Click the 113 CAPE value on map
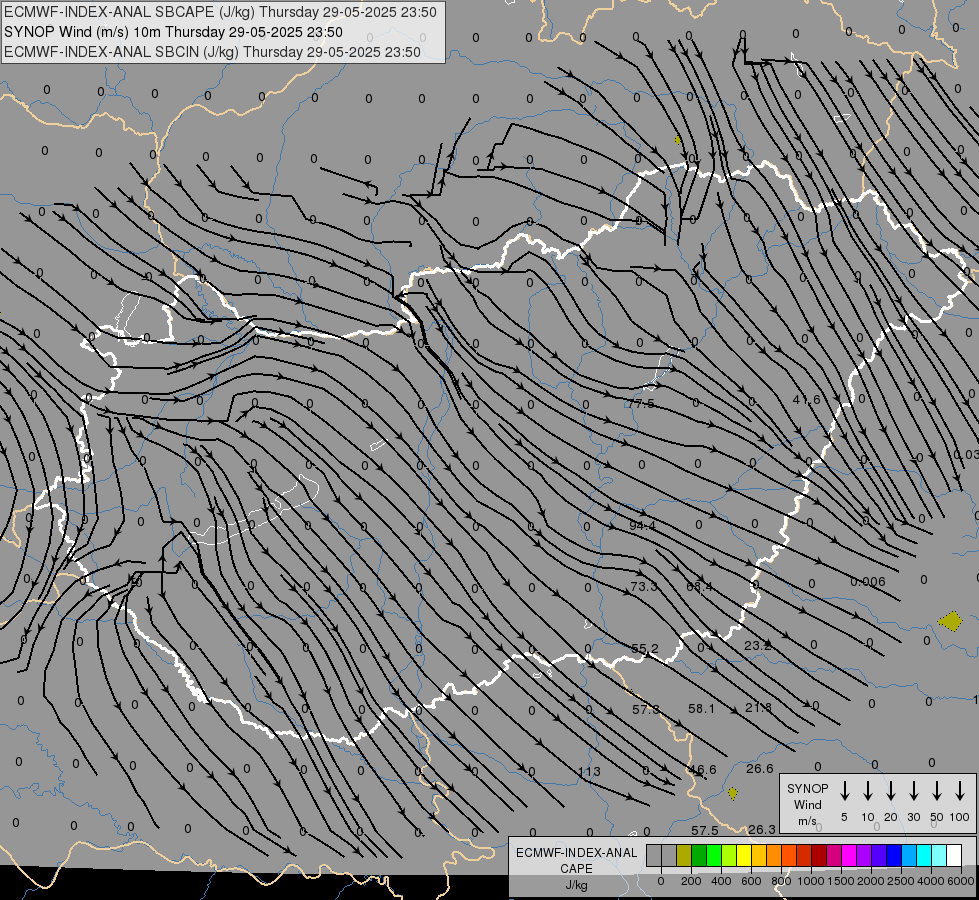Image resolution: width=979 pixels, height=900 pixels. click(589, 772)
